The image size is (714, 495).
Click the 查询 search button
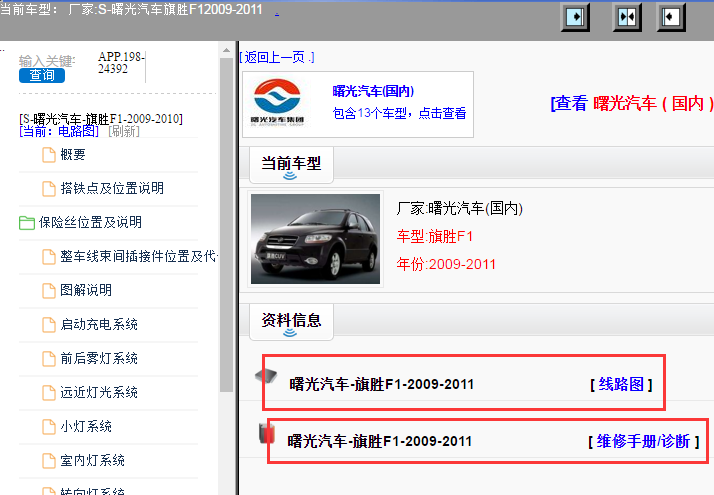point(42,76)
